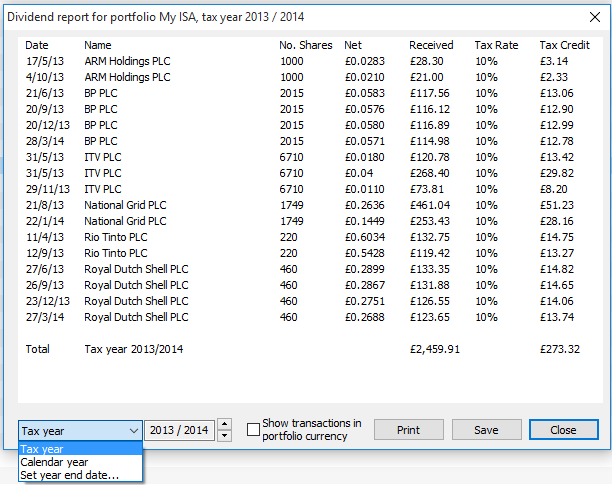Close the dividend report dialog
The width and height of the screenshot is (612, 485).
click(x=563, y=430)
